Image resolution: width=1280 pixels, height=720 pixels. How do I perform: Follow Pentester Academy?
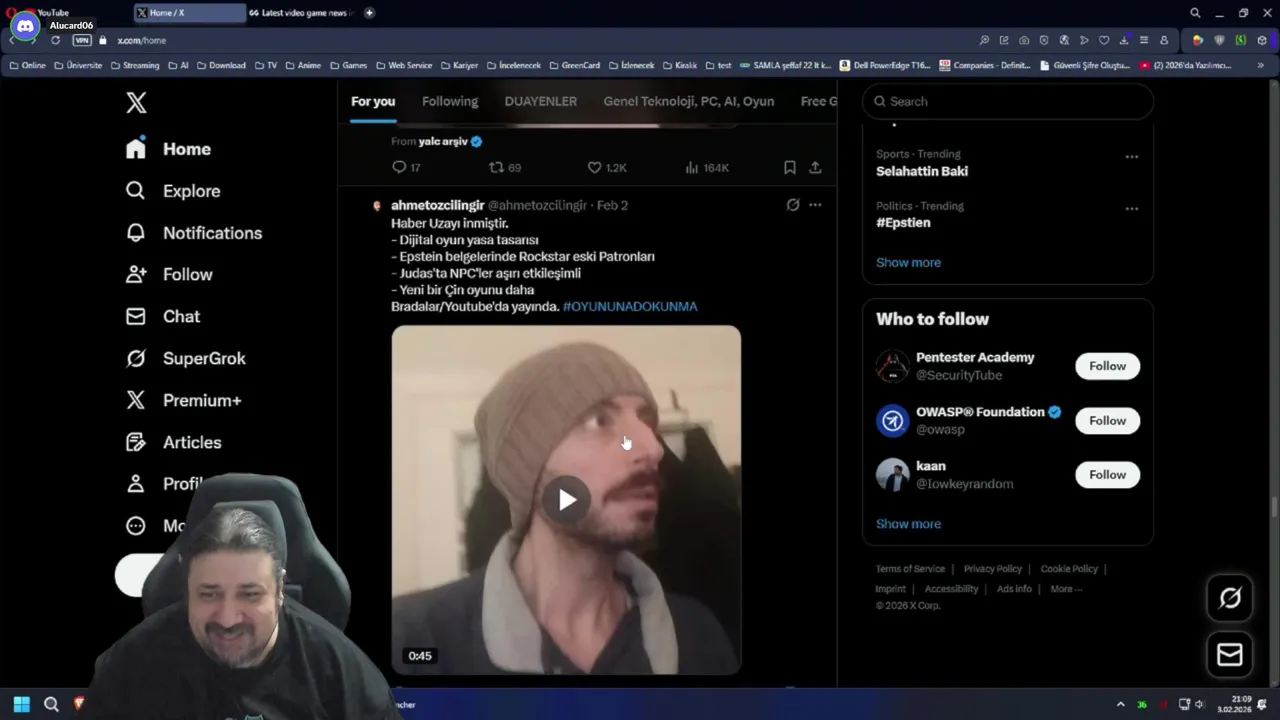(1107, 366)
